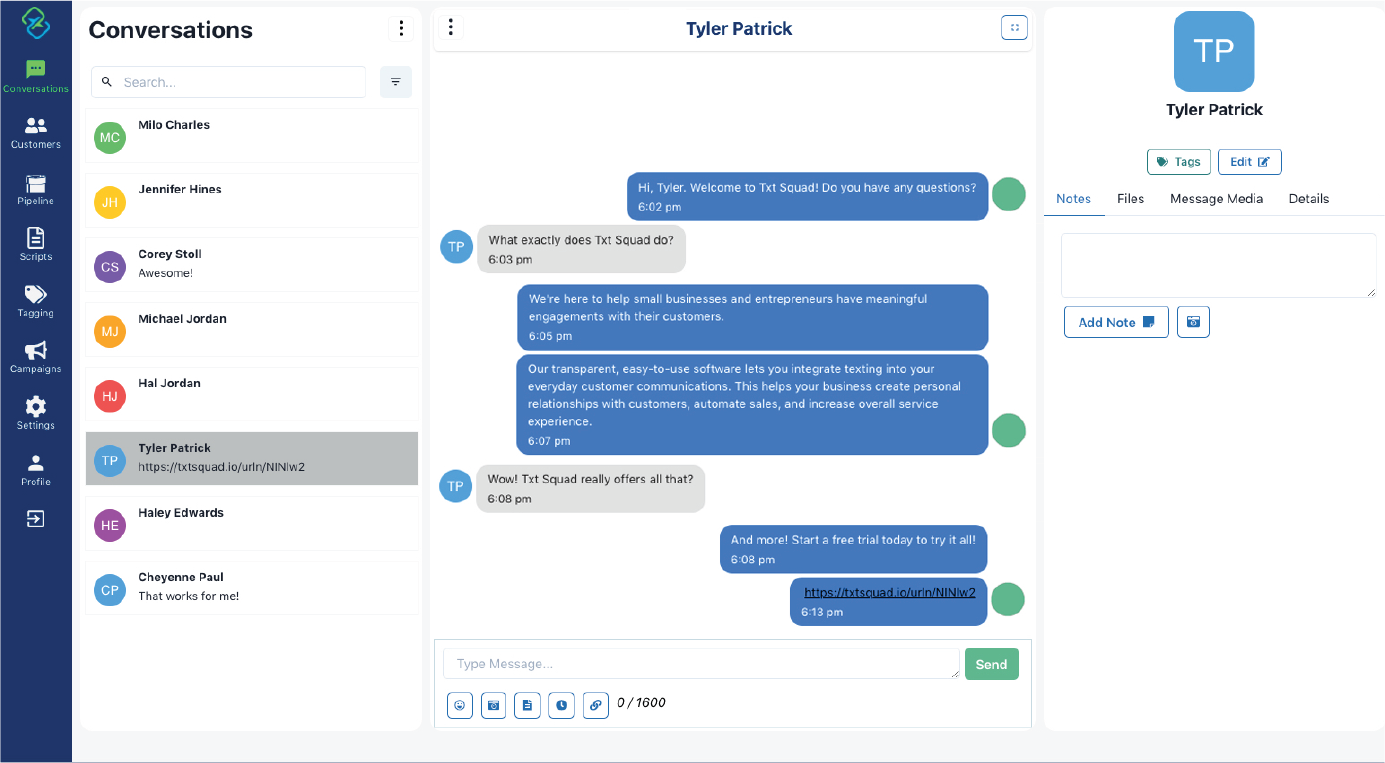Screen dimensions: 1385x763
Task: Open the chat header three-dot menu
Action: point(451,27)
